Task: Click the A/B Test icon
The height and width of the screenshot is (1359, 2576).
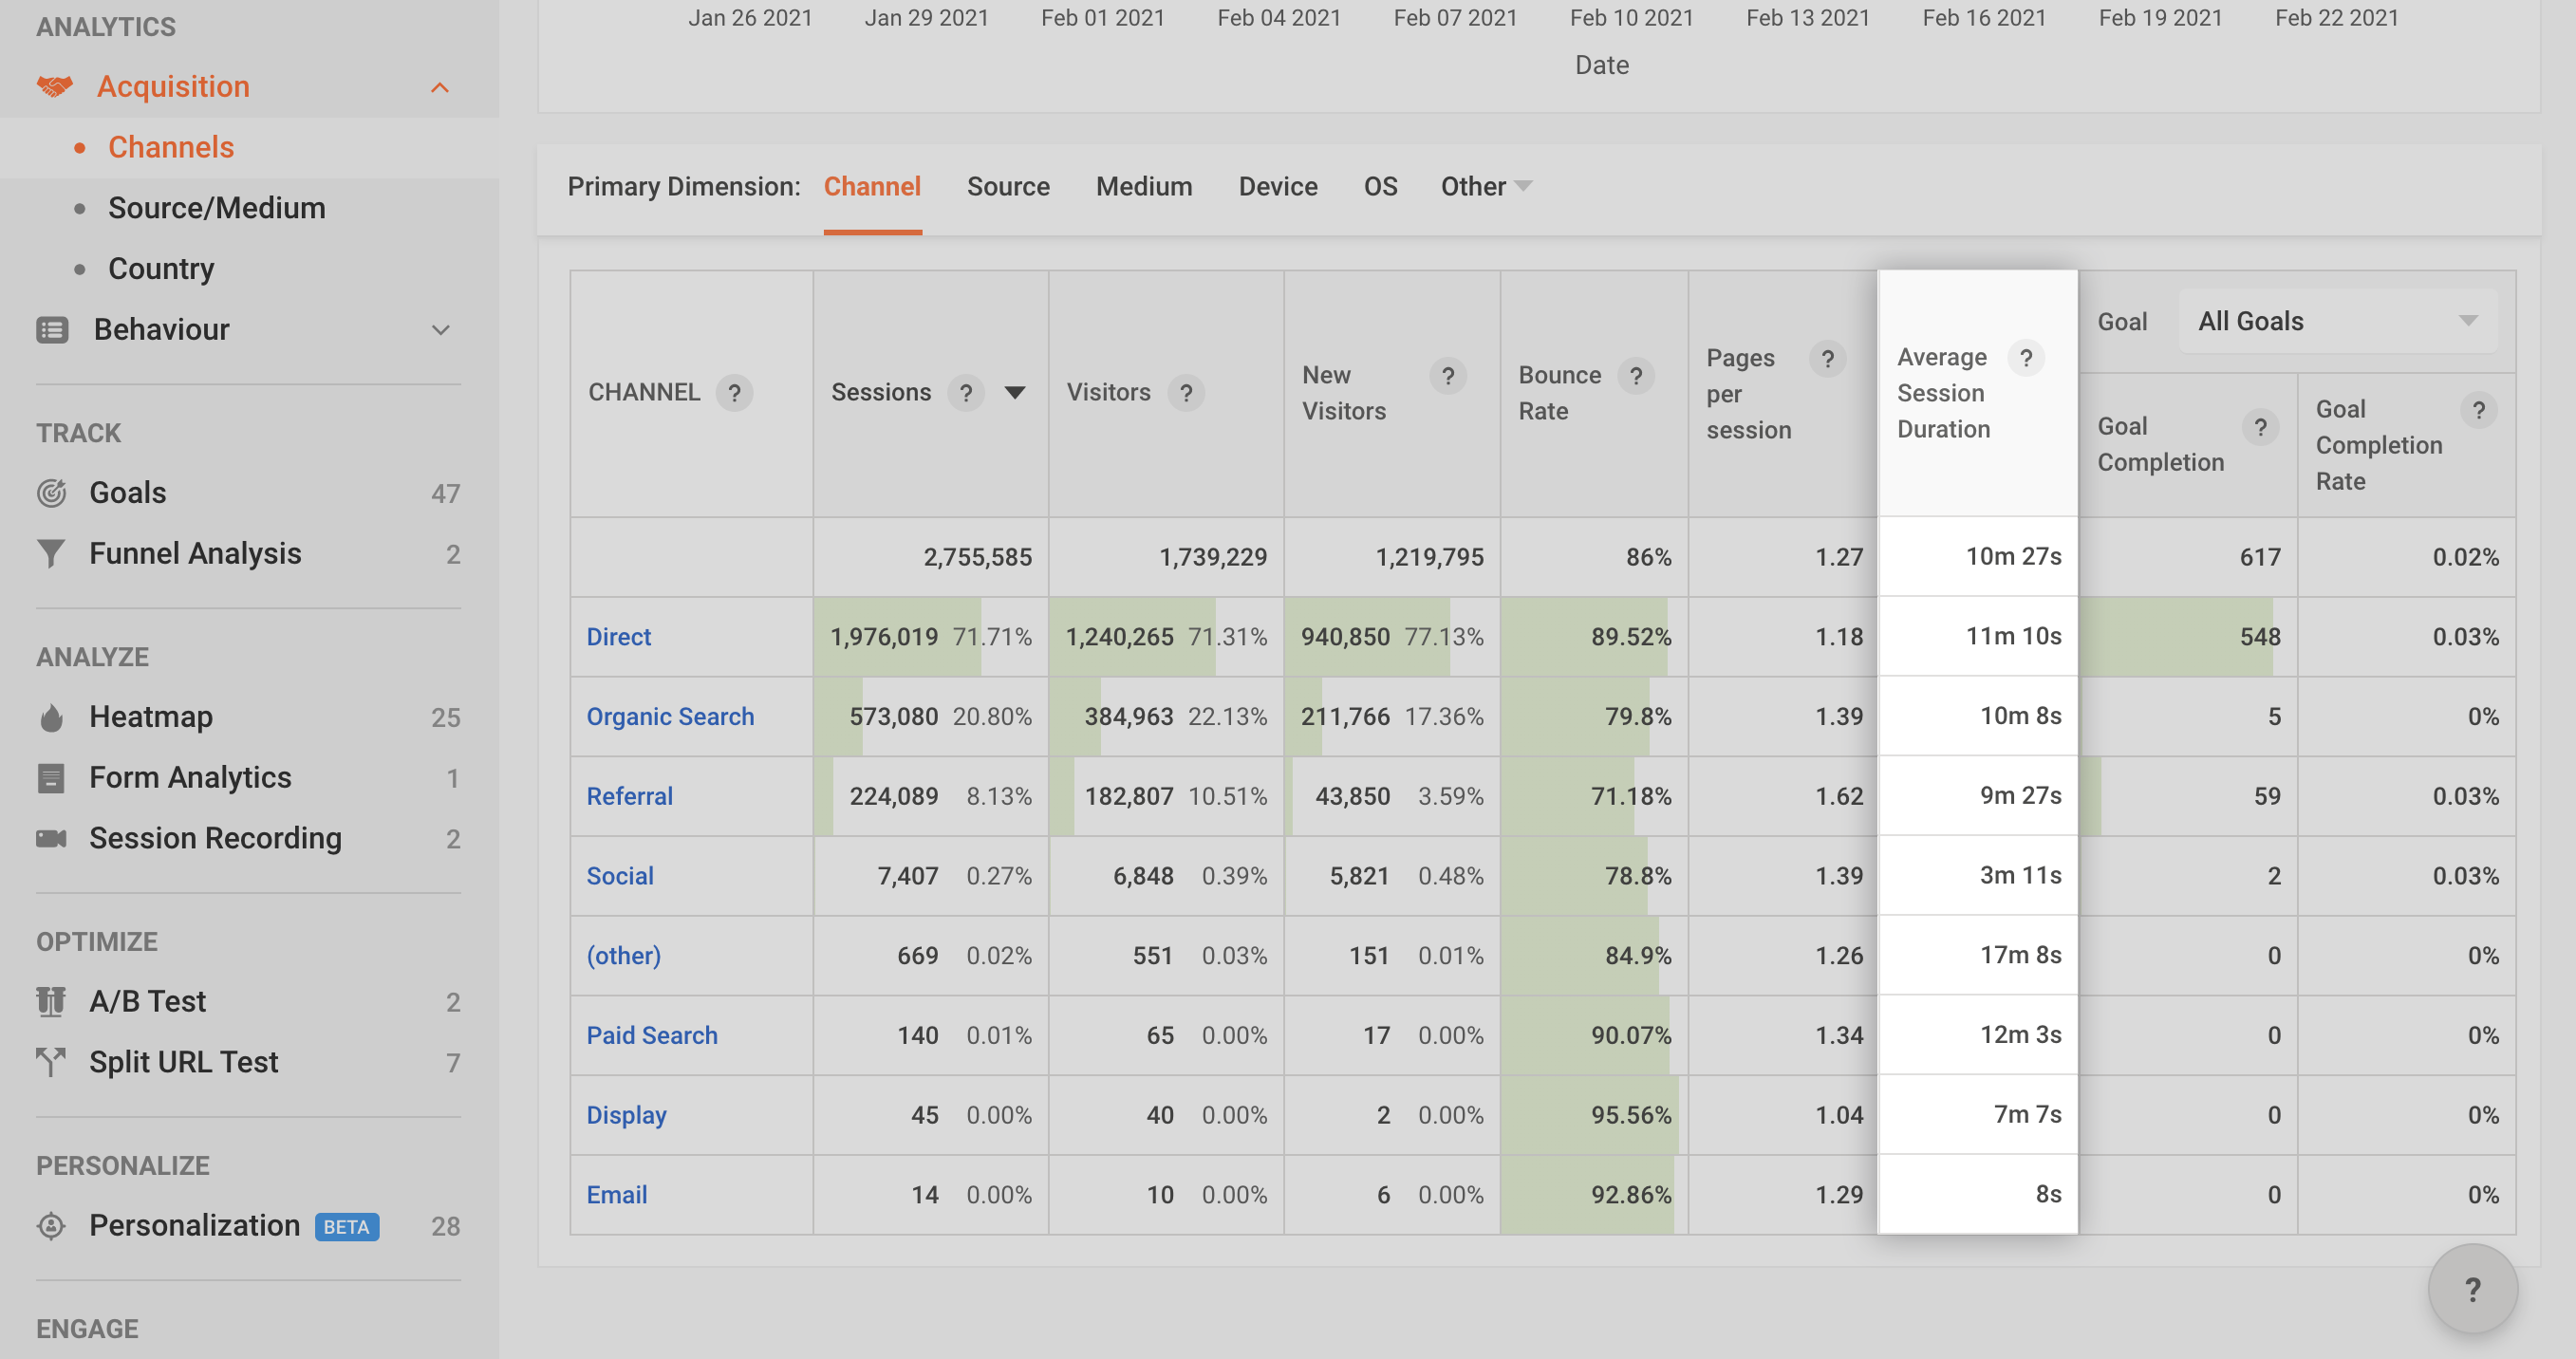Action: click(x=51, y=1001)
